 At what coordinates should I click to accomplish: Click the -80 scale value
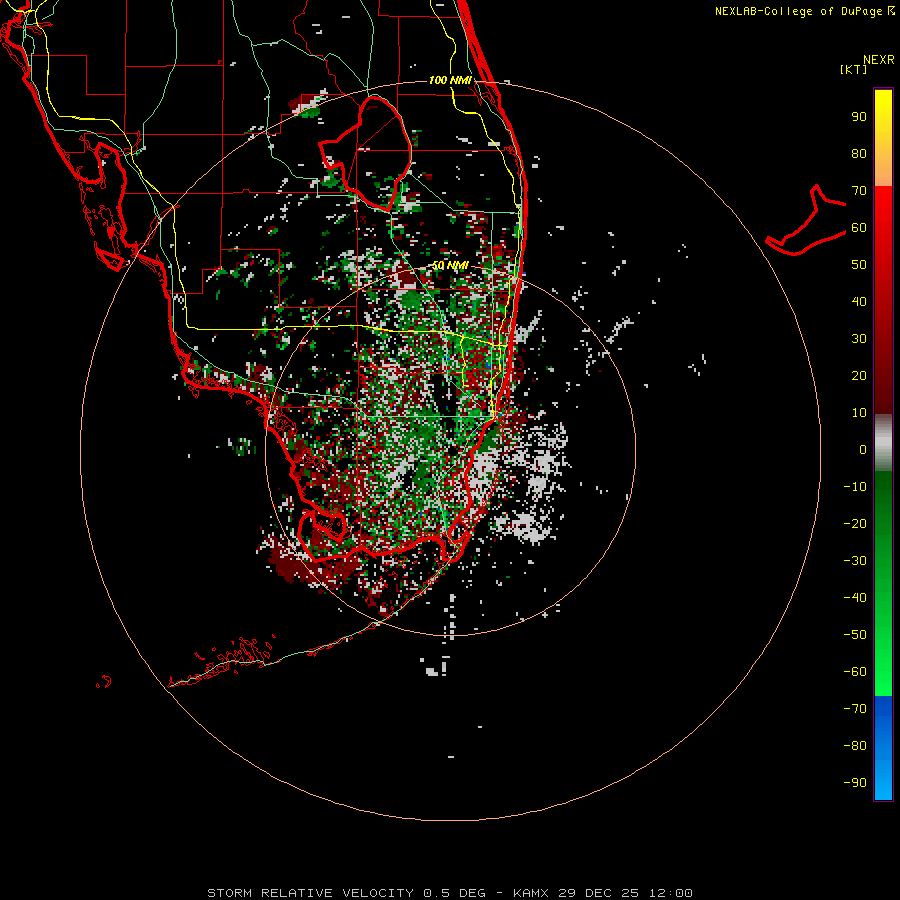point(855,746)
